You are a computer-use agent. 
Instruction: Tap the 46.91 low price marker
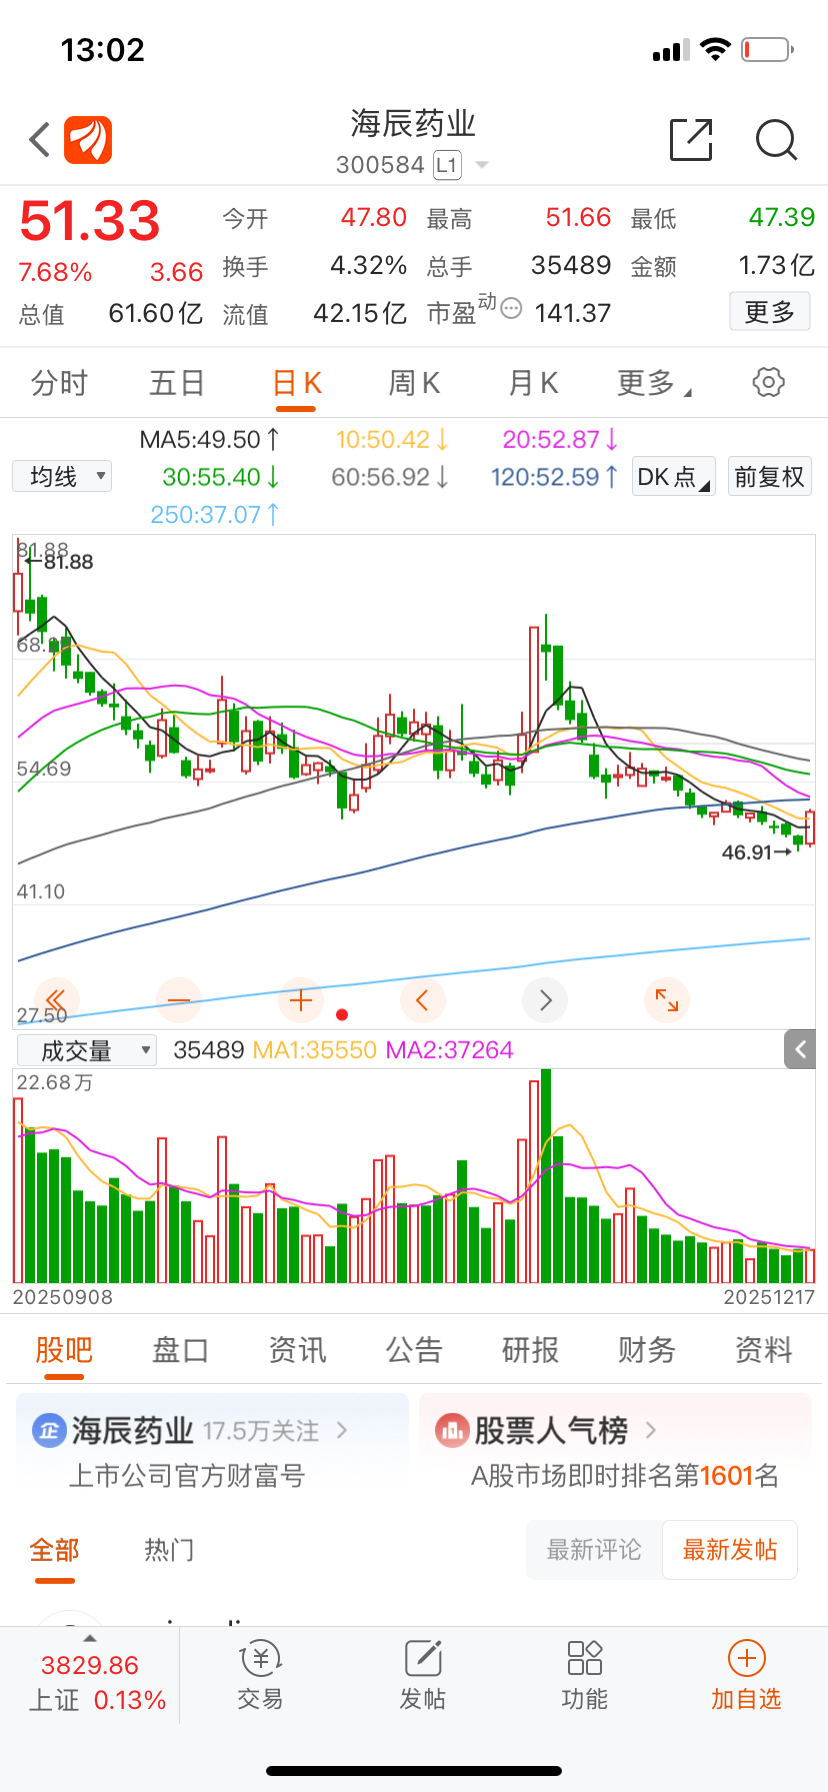(x=757, y=853)
